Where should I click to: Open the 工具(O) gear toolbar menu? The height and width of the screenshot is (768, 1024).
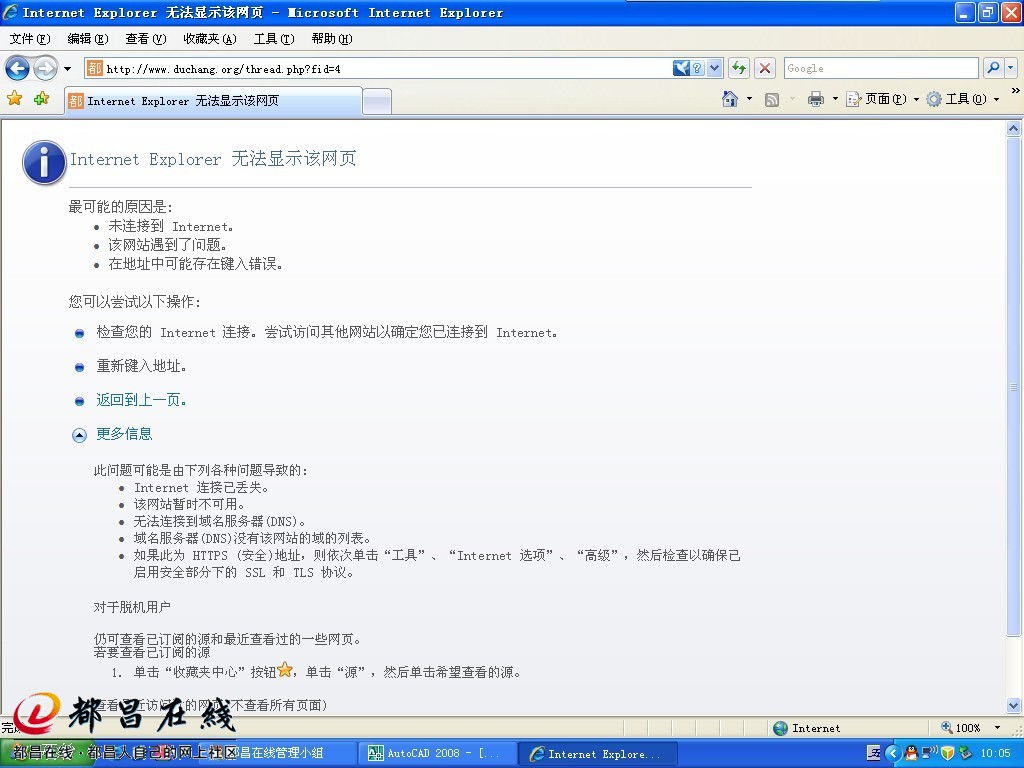point(963,99)
